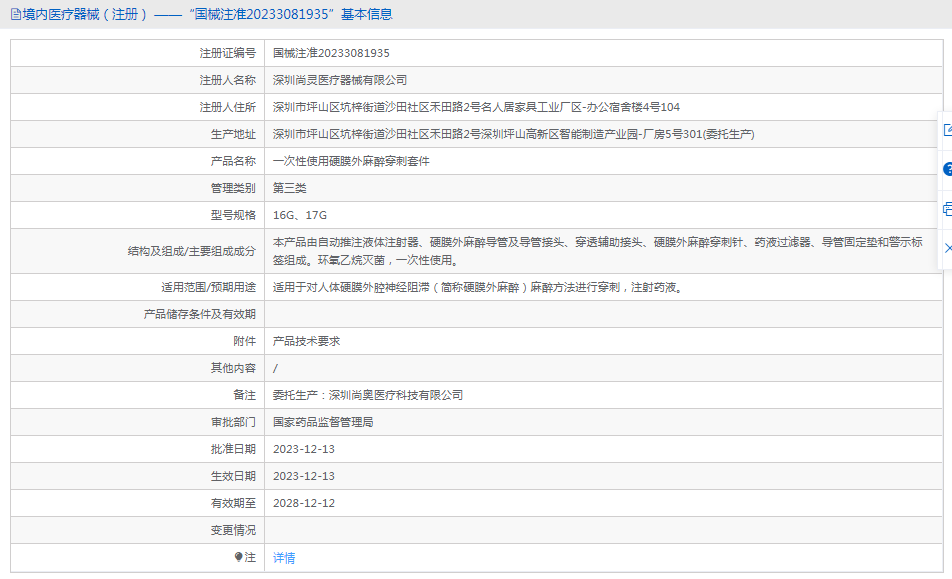Viewport: 952px width, 579px height.
Task: Open the edit/feedback icon on the side panel
Action: point(948,130)
